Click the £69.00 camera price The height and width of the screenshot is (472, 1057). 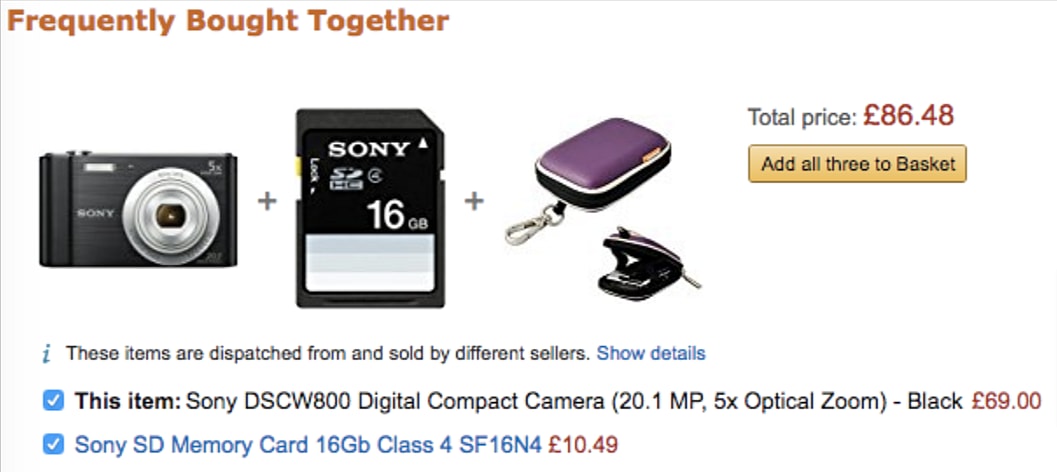(1006, 402)
